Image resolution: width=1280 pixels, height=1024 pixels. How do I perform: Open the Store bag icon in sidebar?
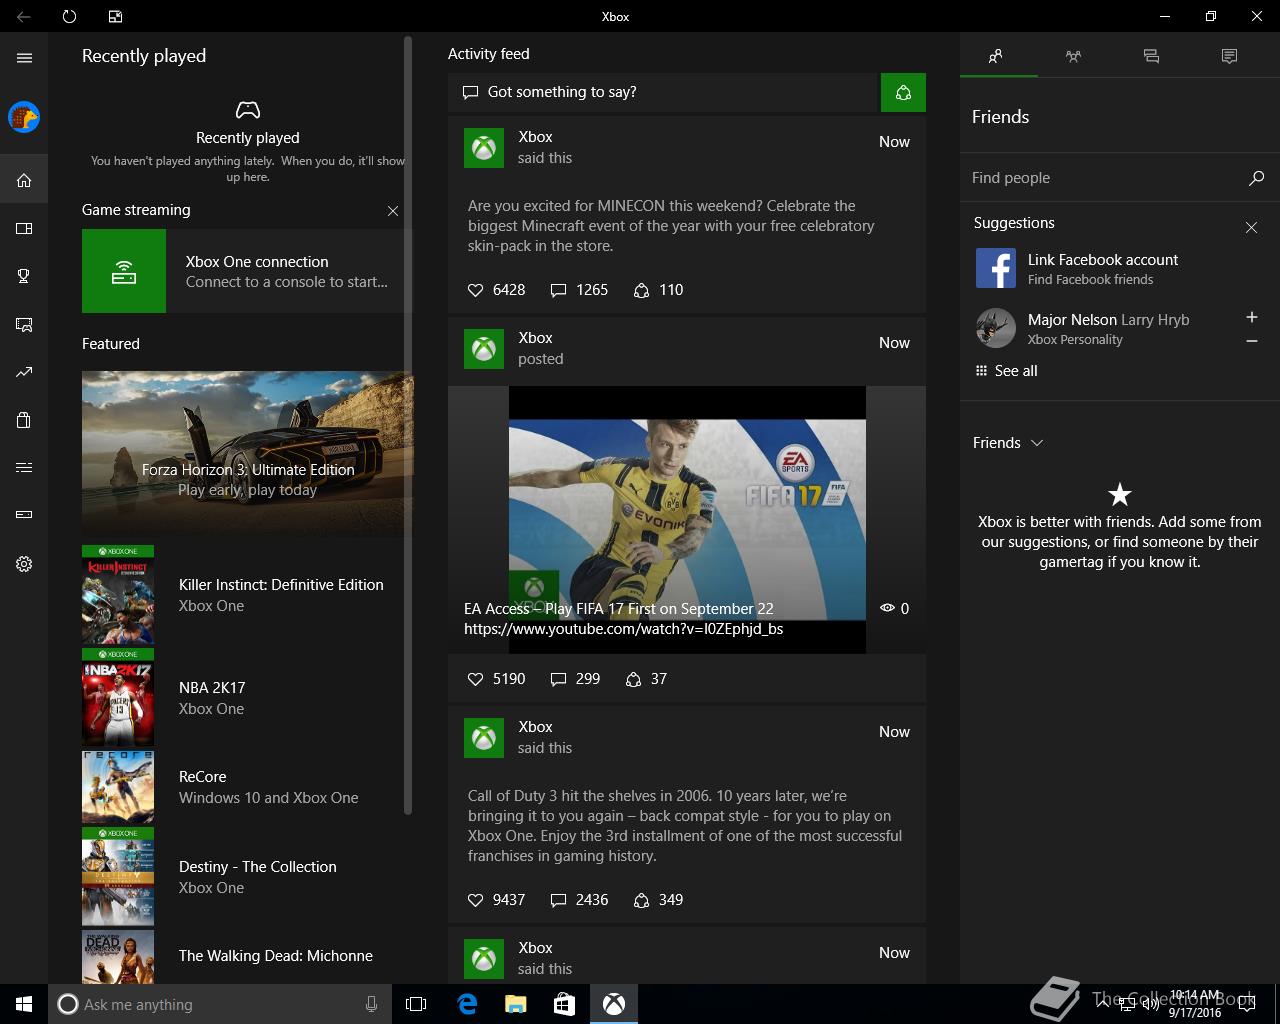24,420
